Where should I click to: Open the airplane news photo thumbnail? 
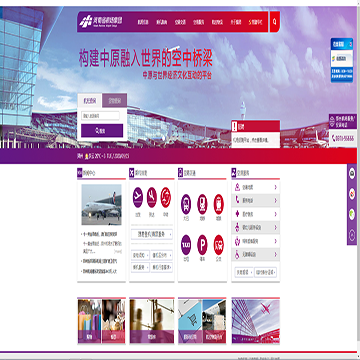[x=101, y=204]
